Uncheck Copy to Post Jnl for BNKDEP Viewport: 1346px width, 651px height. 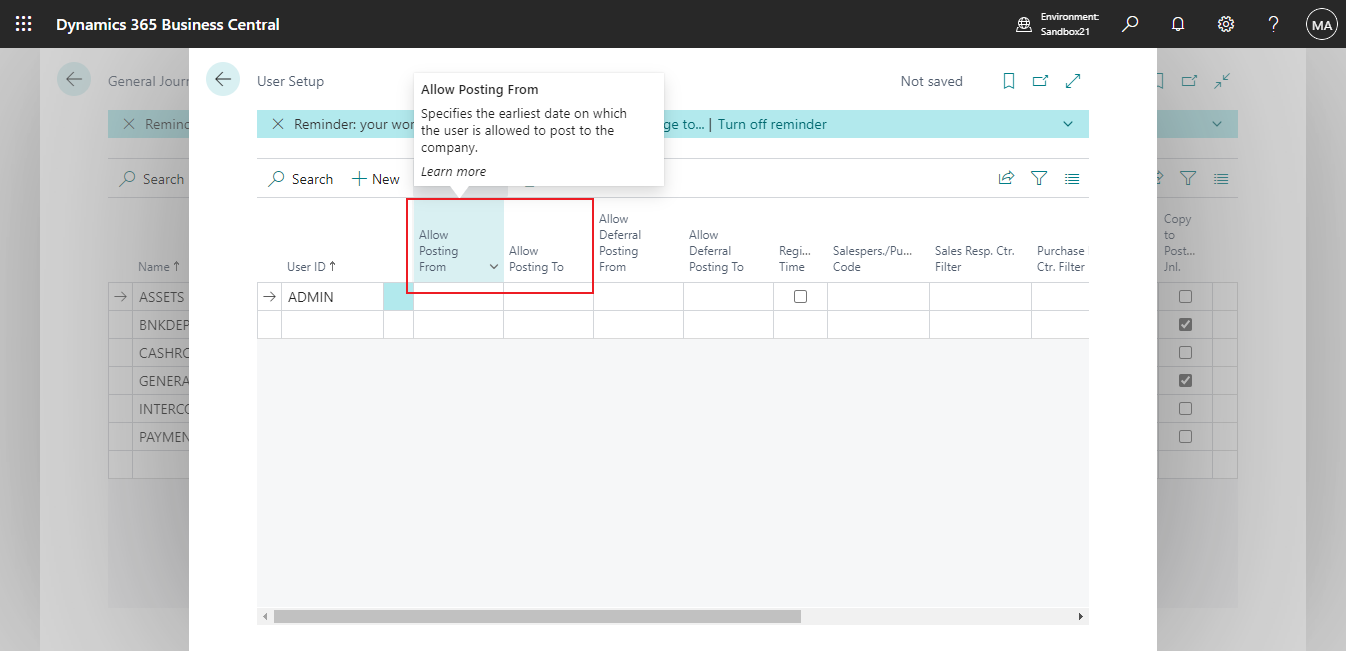click(1185, 324)
